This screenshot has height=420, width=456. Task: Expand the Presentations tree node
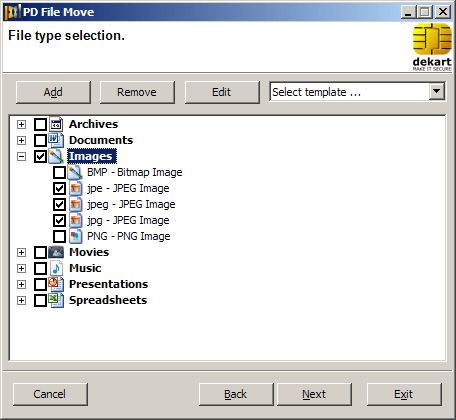(x=21, y=284)
